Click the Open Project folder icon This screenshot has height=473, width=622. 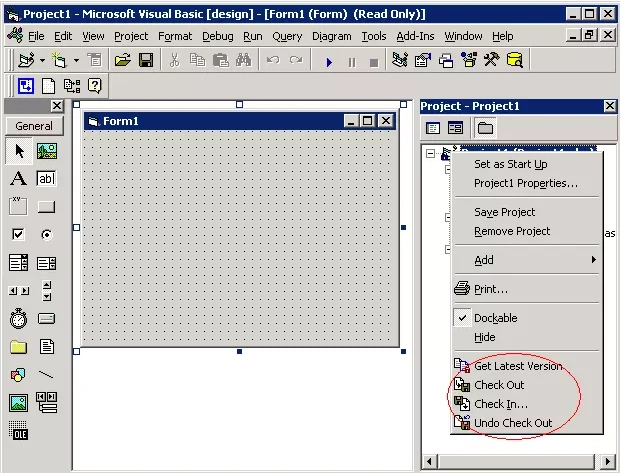123,61
